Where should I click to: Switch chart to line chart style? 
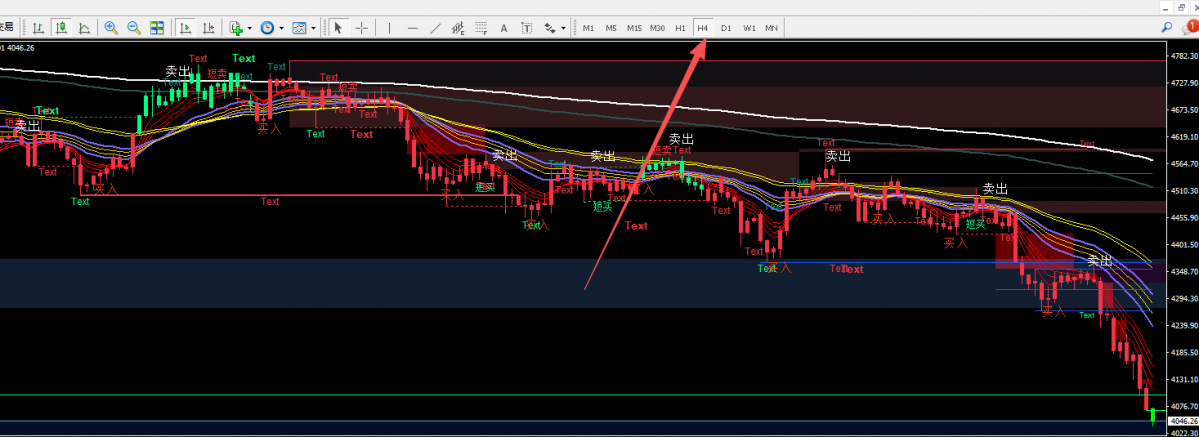coord(84,28)
